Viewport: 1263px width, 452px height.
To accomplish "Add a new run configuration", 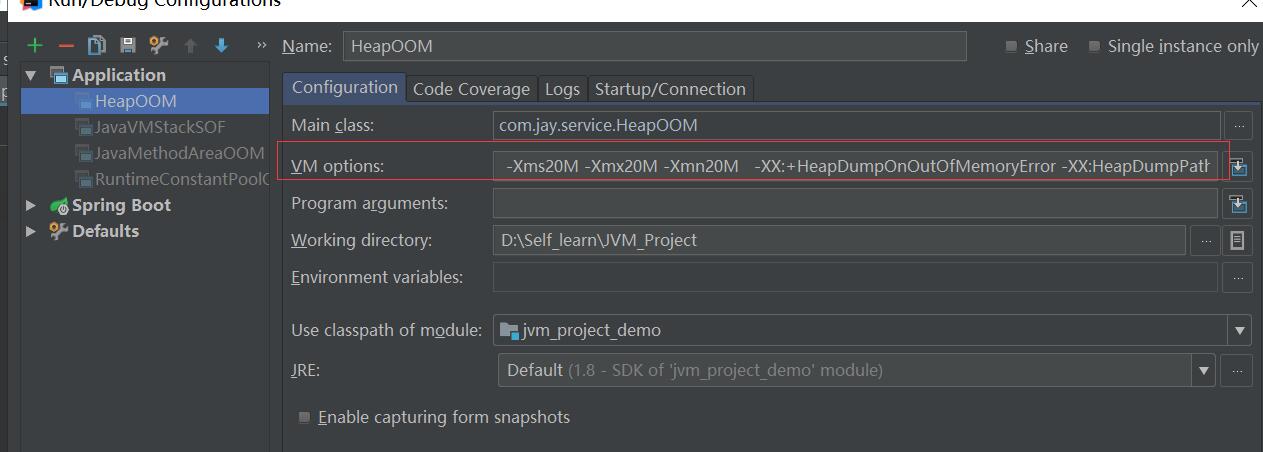I will [35, 45].
